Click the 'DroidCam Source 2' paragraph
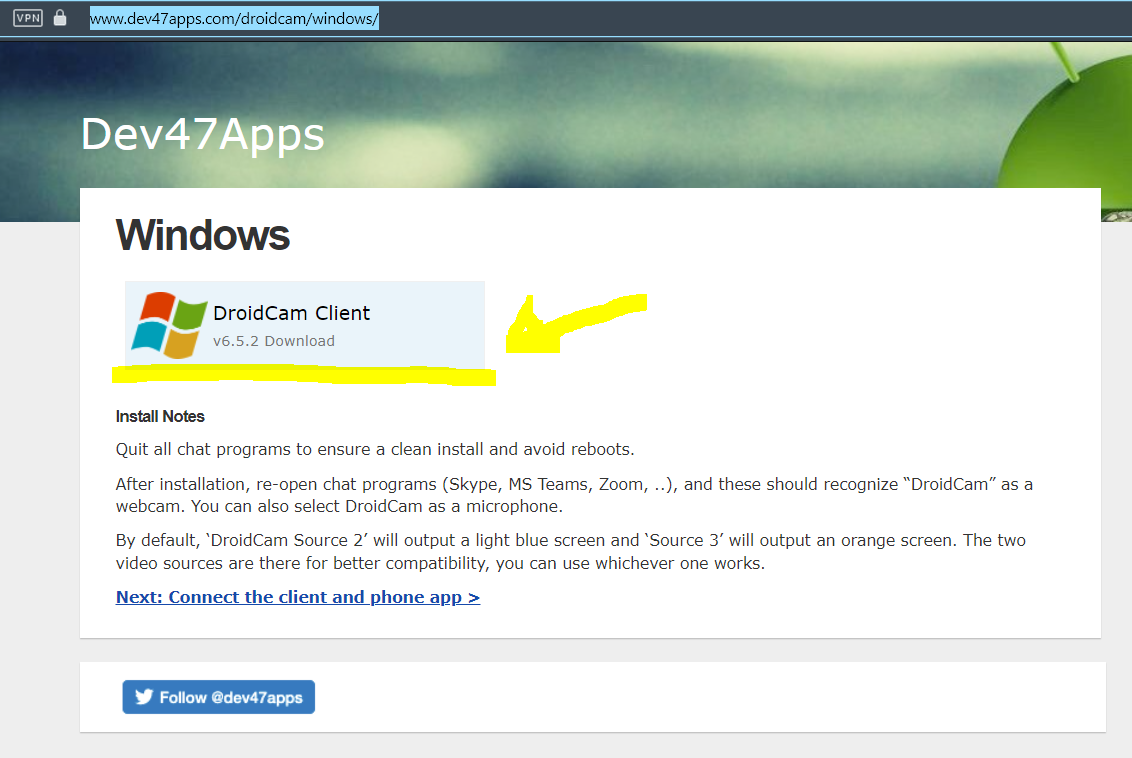 click(570, 552)
